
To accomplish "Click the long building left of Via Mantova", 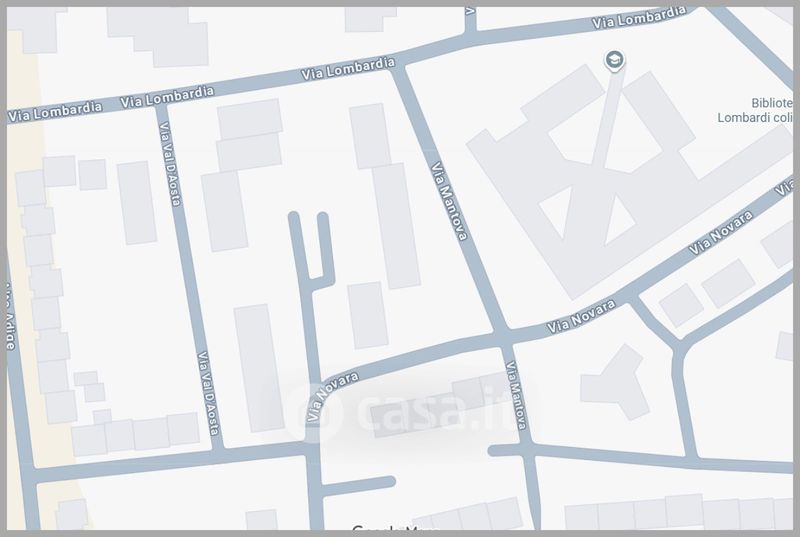I will coord(395,225).
